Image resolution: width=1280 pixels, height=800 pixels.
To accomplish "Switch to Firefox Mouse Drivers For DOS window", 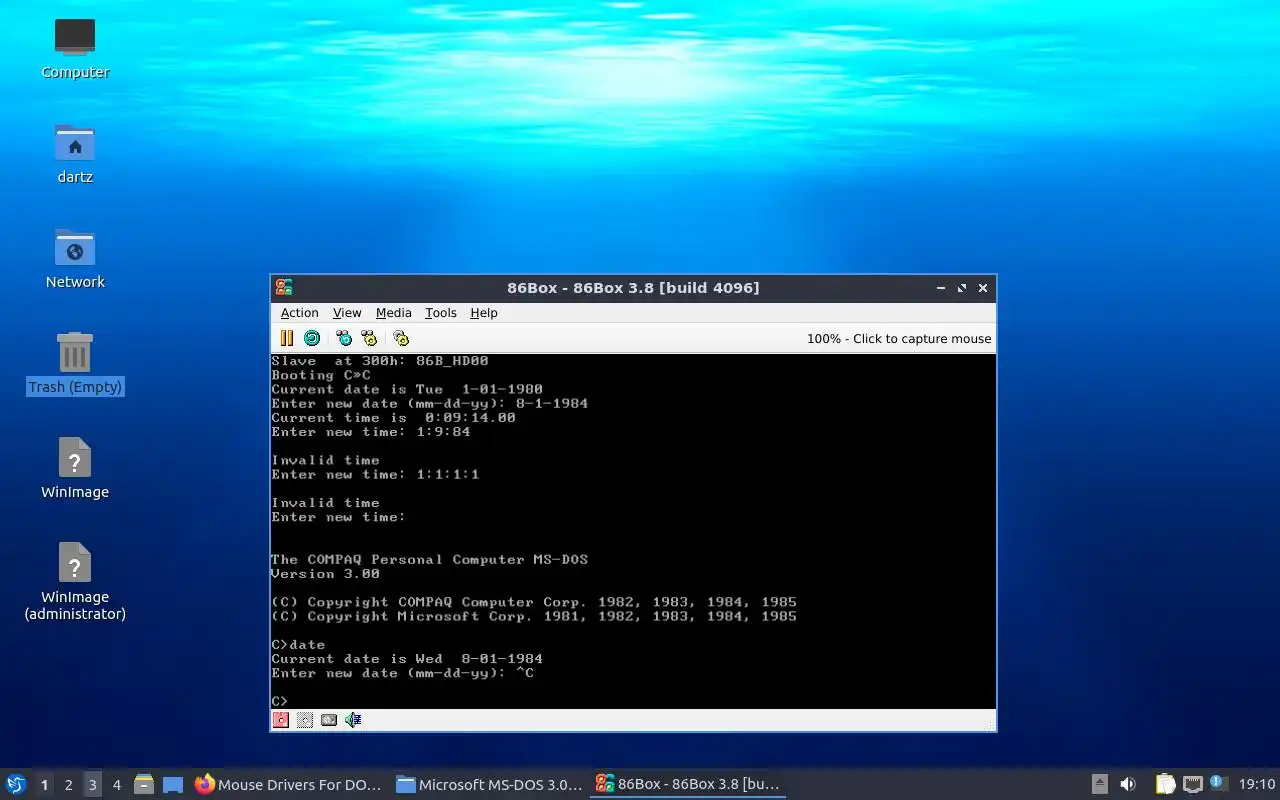I will [288, 785].
